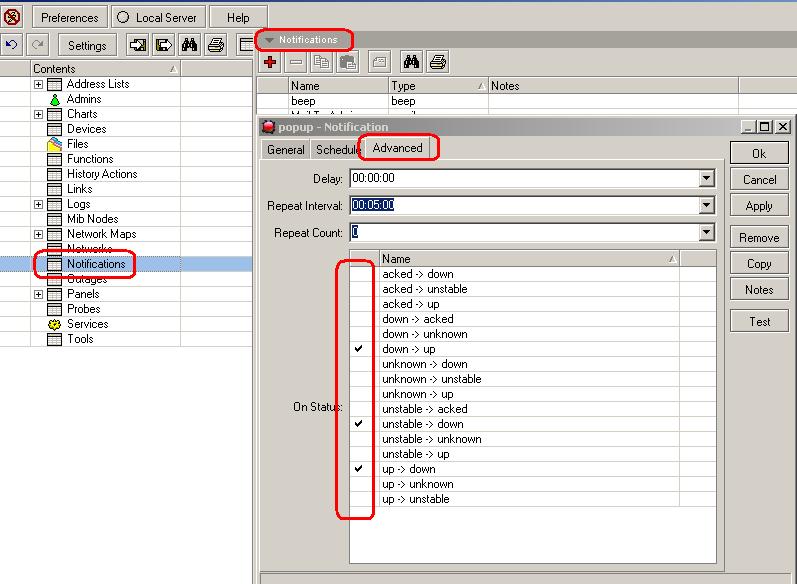The image size is (797, 584).
Task: Click the printer icon in main toolbar
Action: tap(216, 45)
